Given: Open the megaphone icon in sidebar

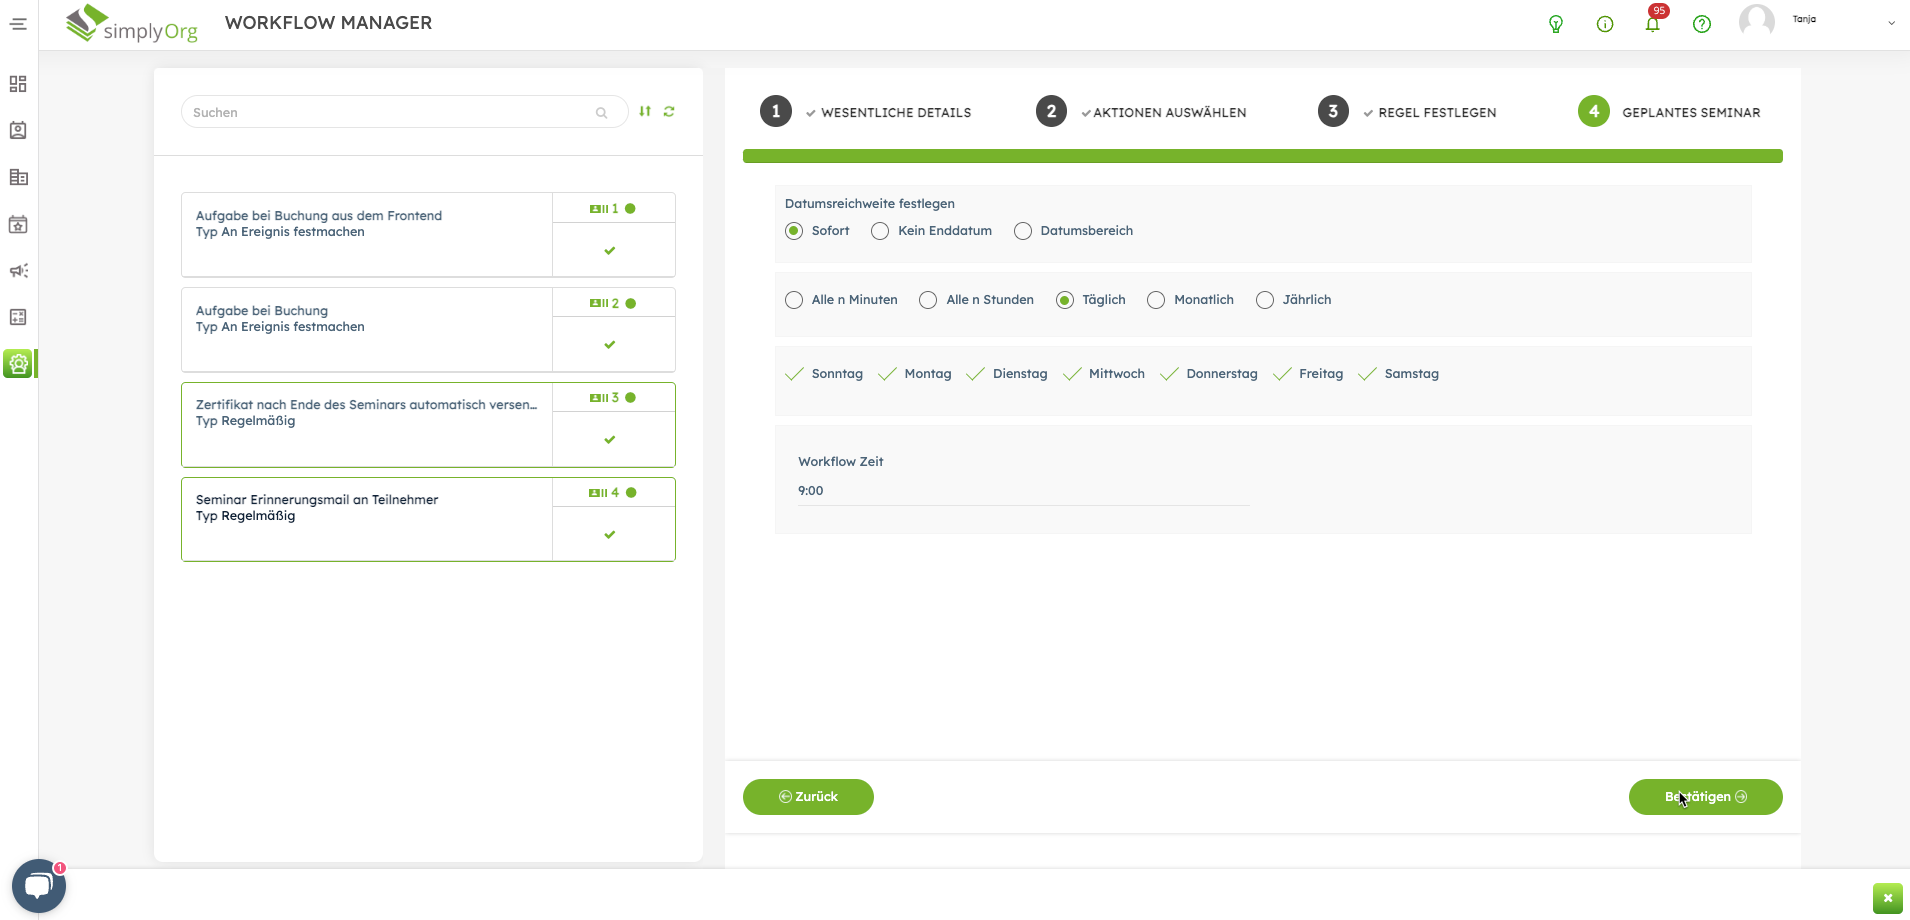Looking at the screenshot, I should tap(18, 271).
